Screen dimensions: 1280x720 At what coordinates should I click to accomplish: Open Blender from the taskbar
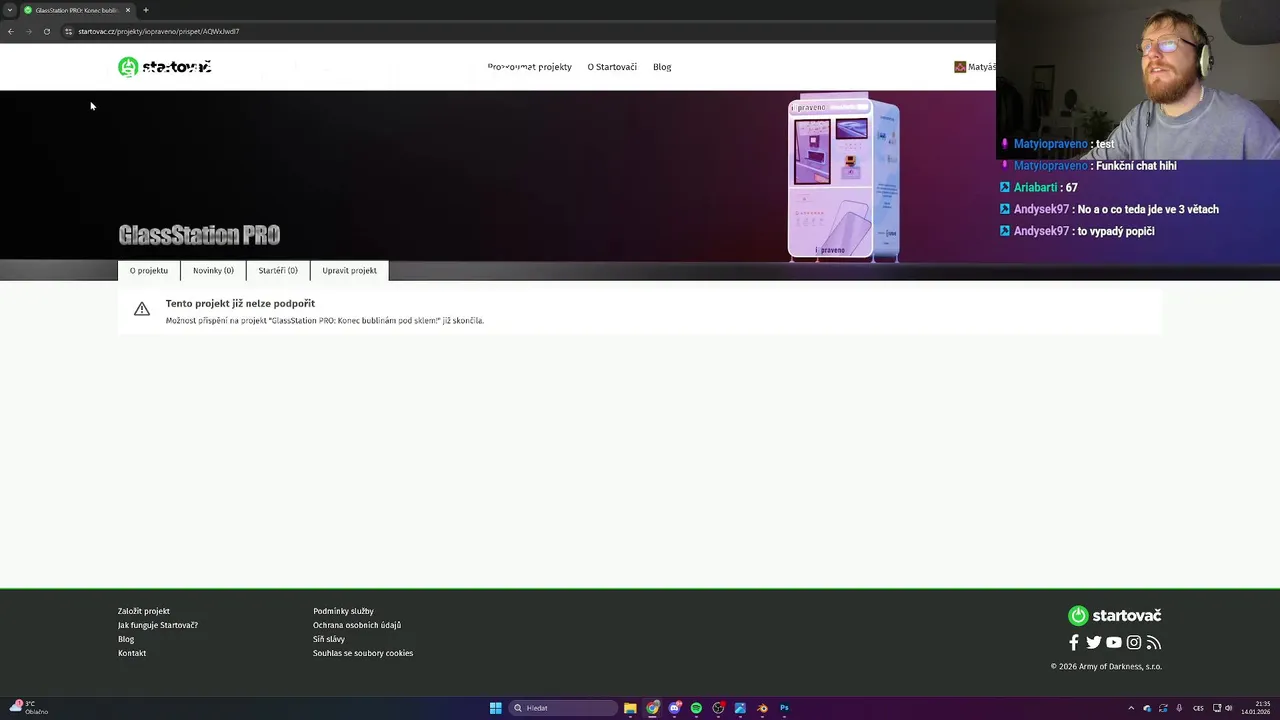tap(762, 708)
